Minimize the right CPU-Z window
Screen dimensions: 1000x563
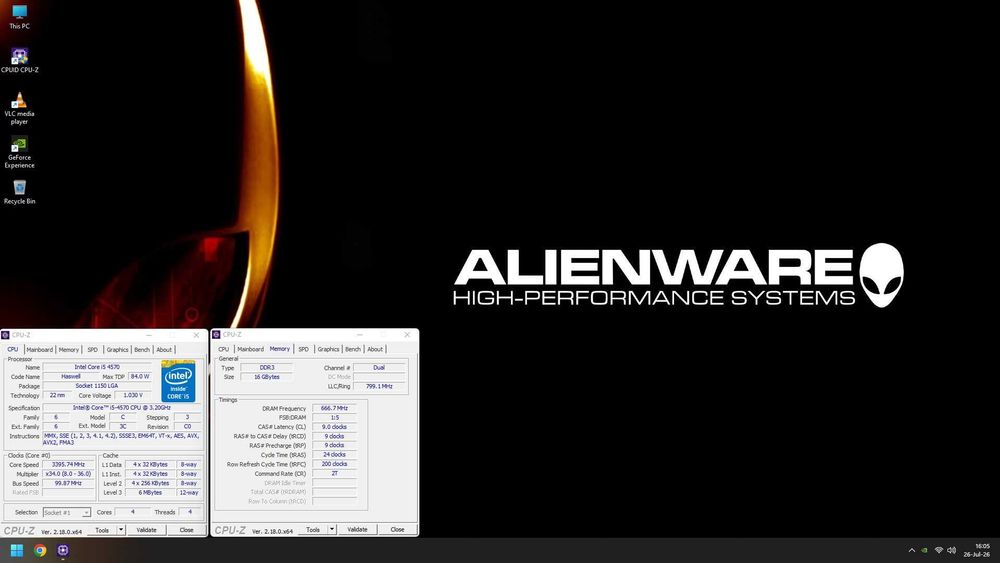[x=360, y=334]
